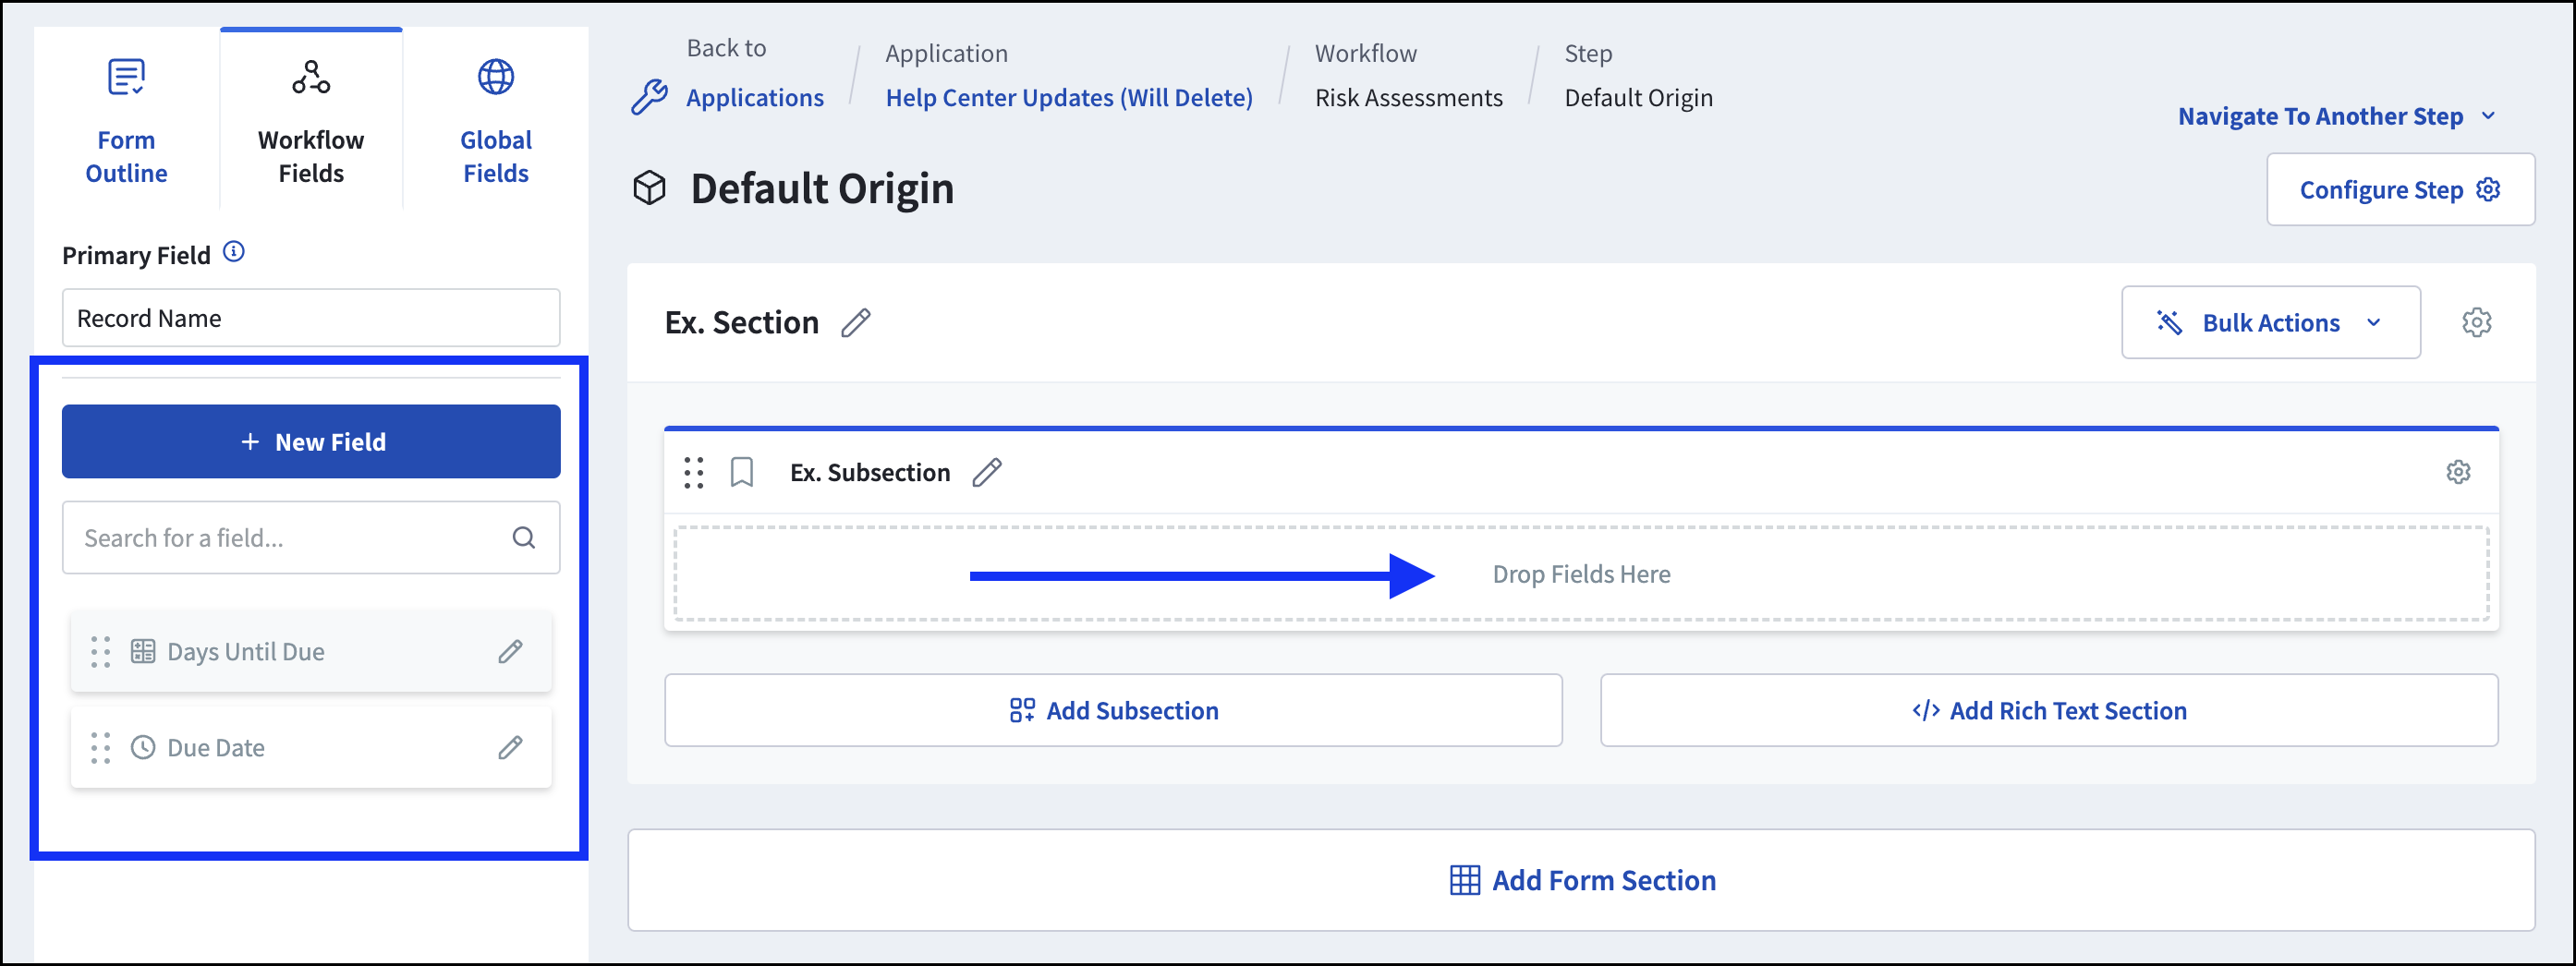The image size is (2576, 966).
Task: Open the Bulk Actions dropdown
Action: [2270, 323]
